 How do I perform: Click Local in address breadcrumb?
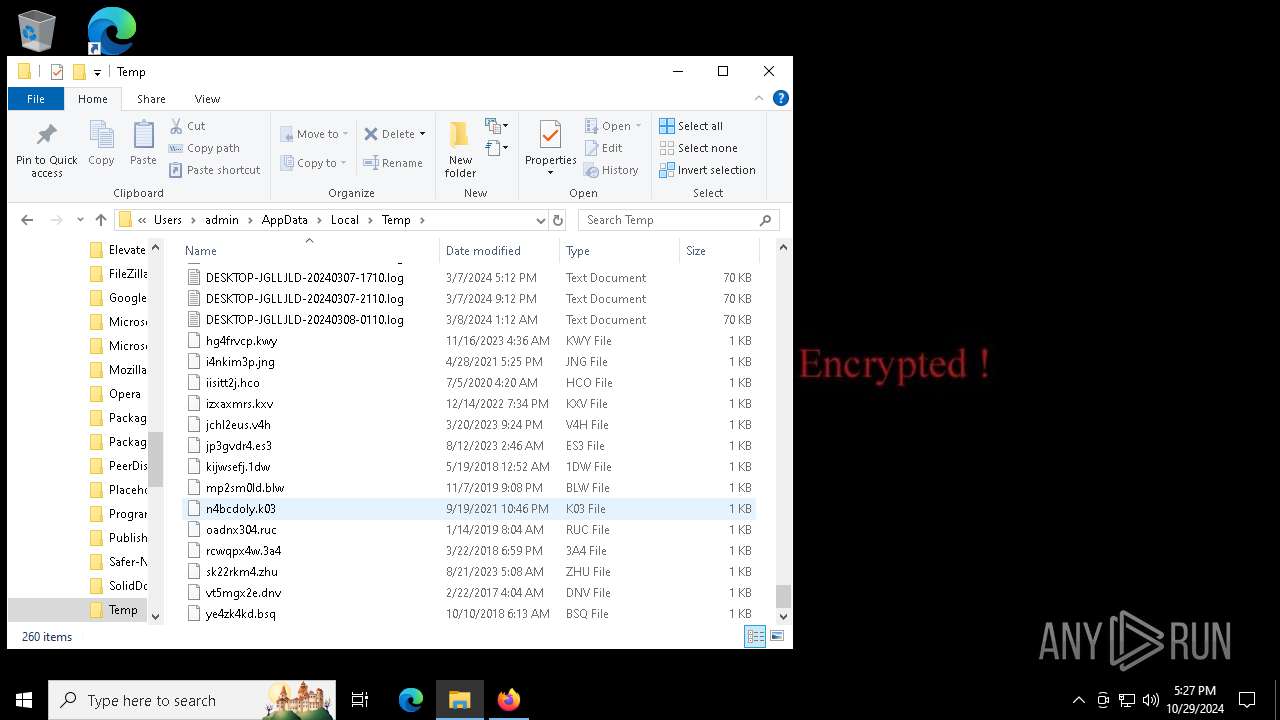tap(345, 220)
